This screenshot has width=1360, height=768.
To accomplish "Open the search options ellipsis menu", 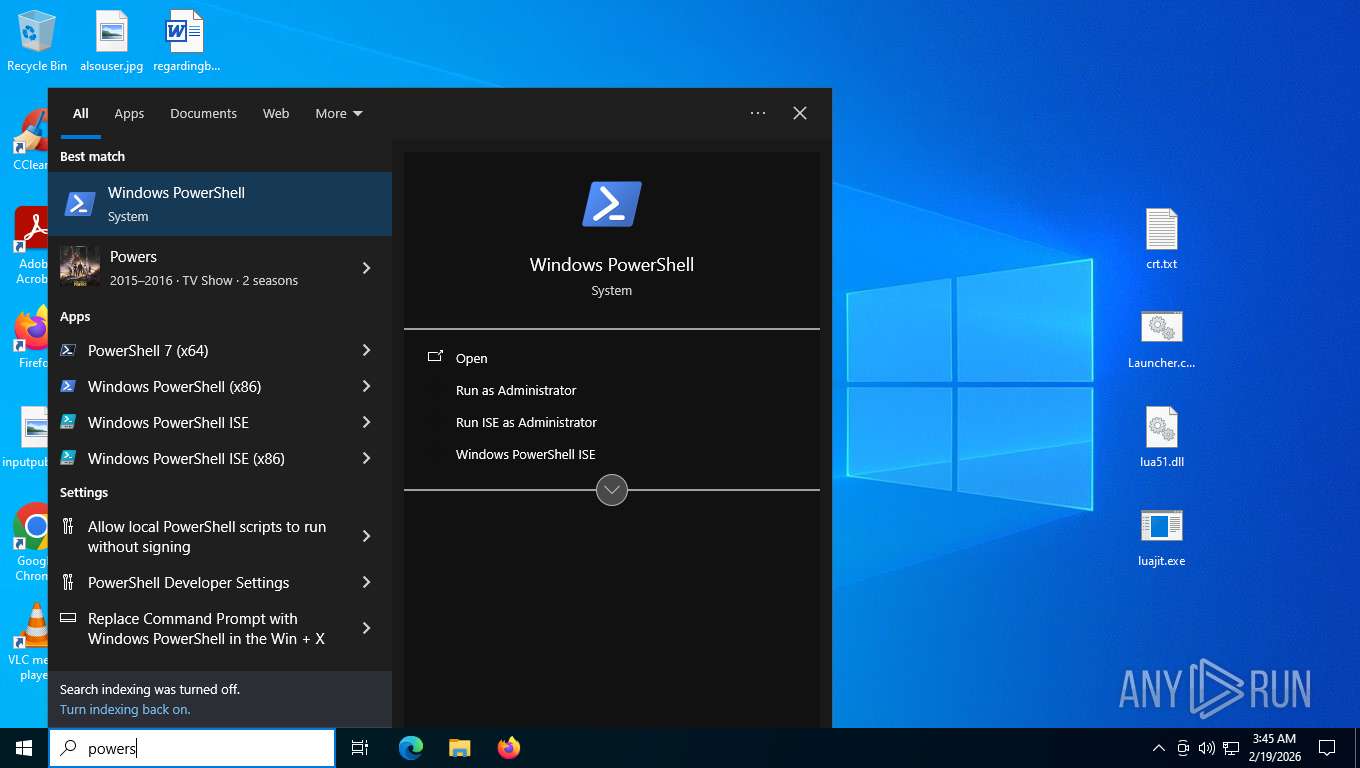I will [x=758, y=113].
